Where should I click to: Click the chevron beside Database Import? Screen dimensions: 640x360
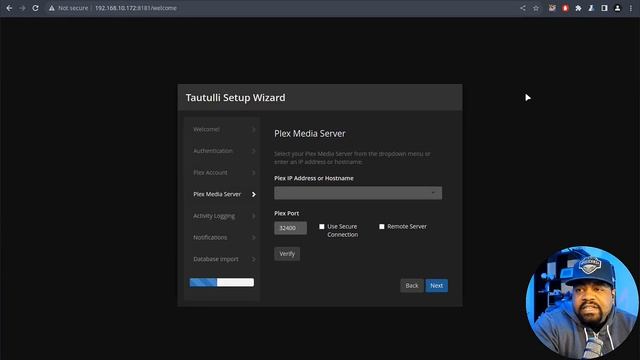click(x=253, y=259)
